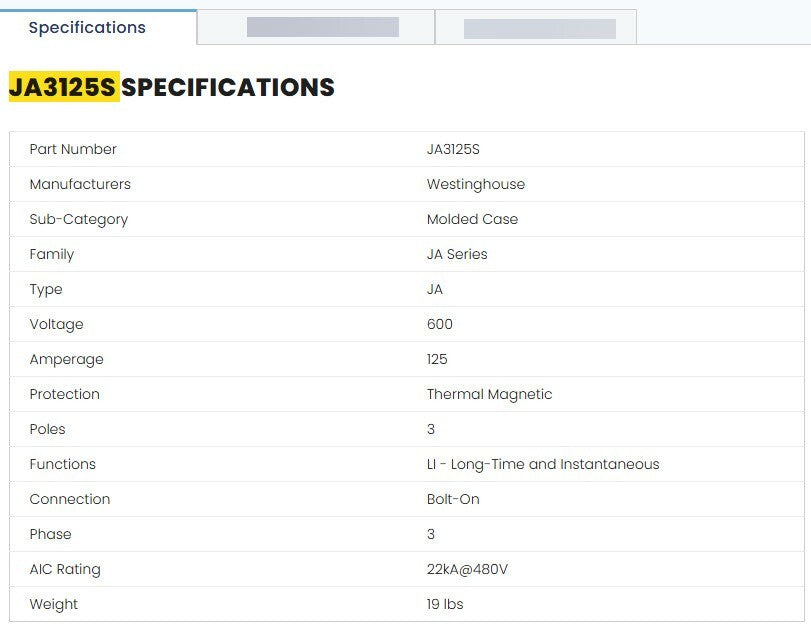Screen dimensions: 811x627
Task: Click the 22kA@480V AIC rating value
Action: click(467, 569)
